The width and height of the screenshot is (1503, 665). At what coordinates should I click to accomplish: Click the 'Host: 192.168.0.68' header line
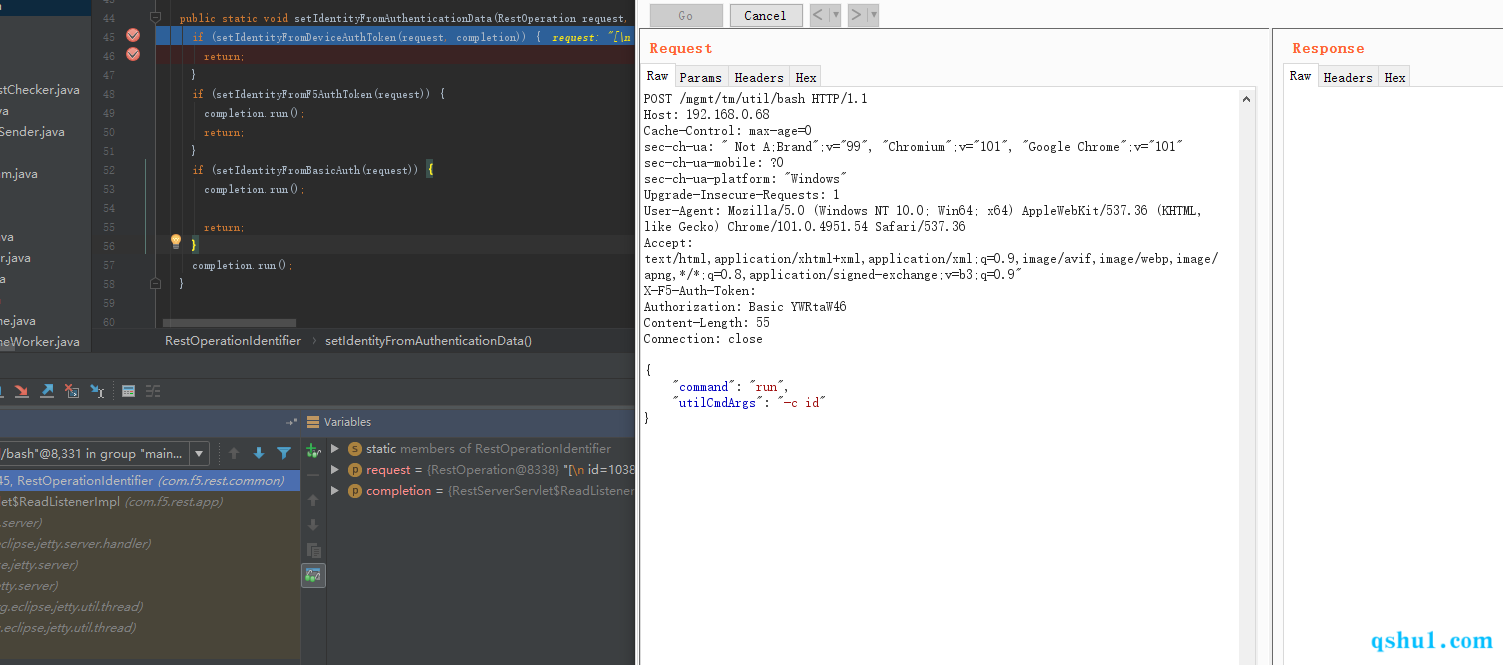coord(707,115)
